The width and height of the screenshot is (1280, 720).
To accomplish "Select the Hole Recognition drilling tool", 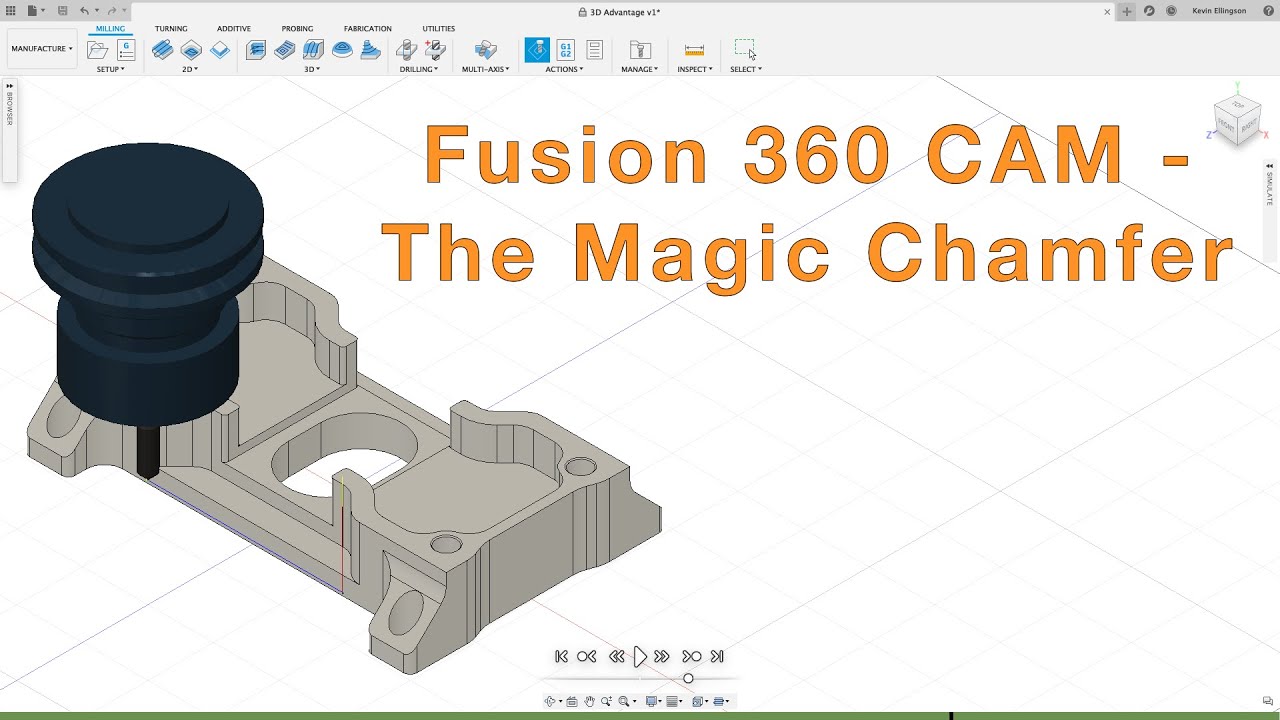I will [434, 49].
